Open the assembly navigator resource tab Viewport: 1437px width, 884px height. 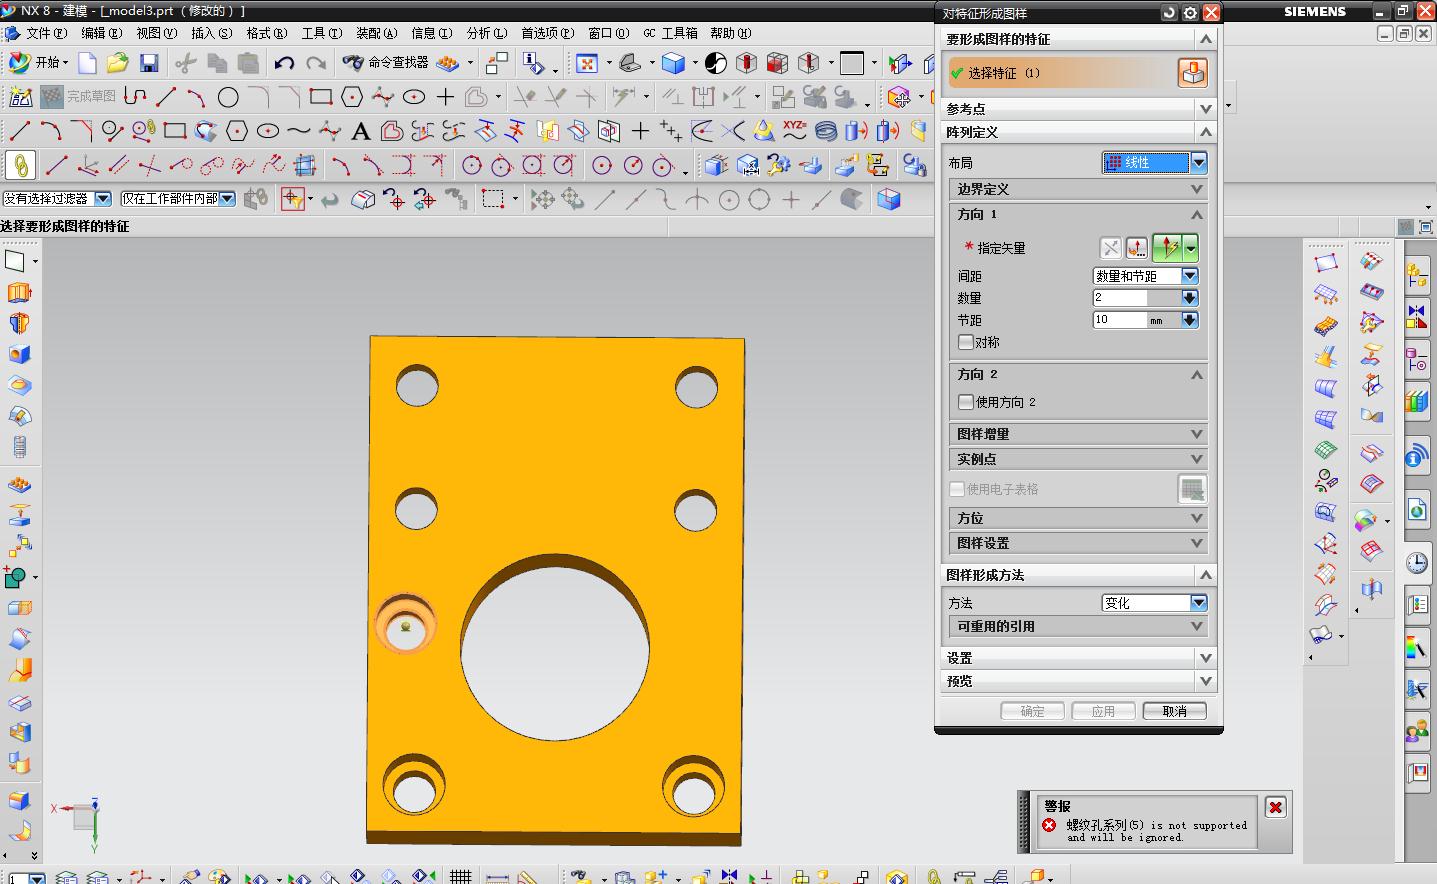tap(1417, 273)
